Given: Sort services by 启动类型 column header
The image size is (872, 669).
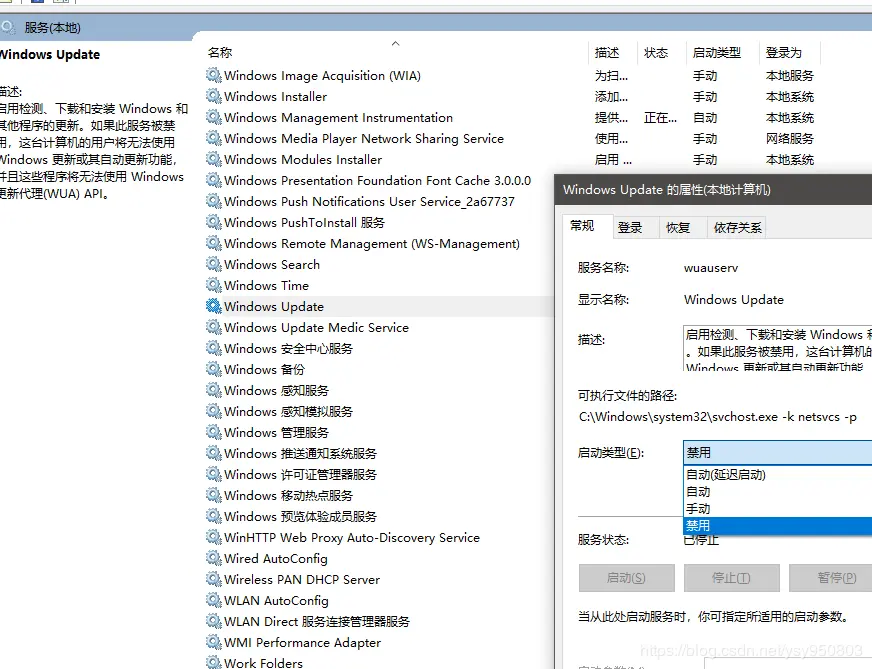Looking at the screenshot, I should [722, 52].
